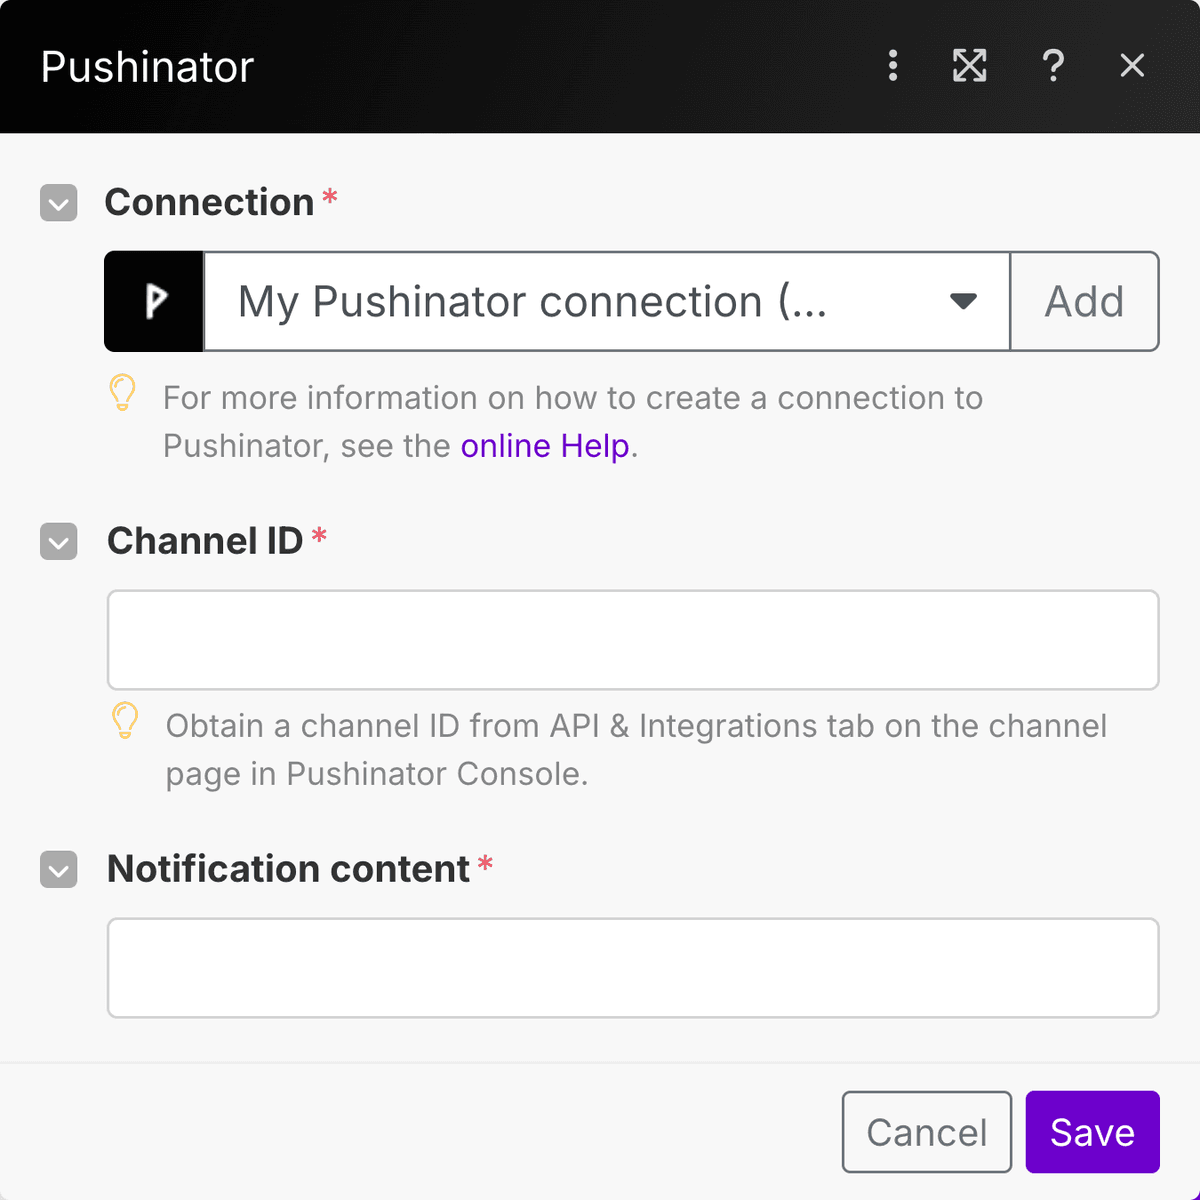Collapse the Channel ID section
This screenshot has height=1200, width=1200.
[58, 542]
